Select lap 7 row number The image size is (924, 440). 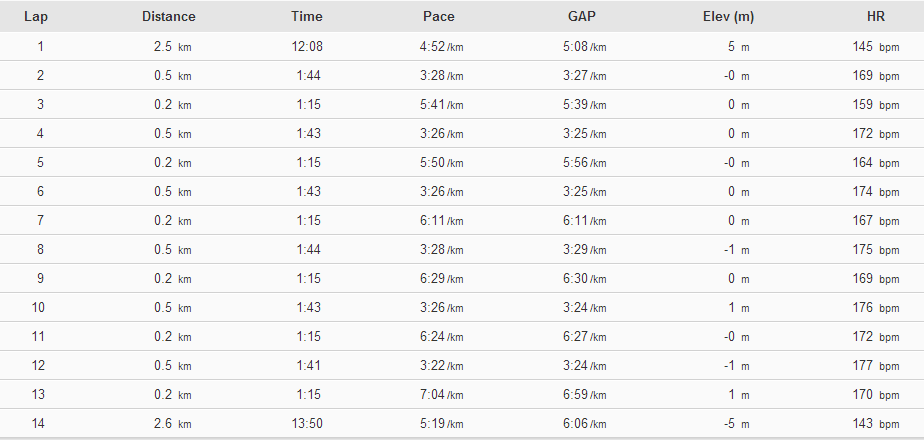(40, 221)
